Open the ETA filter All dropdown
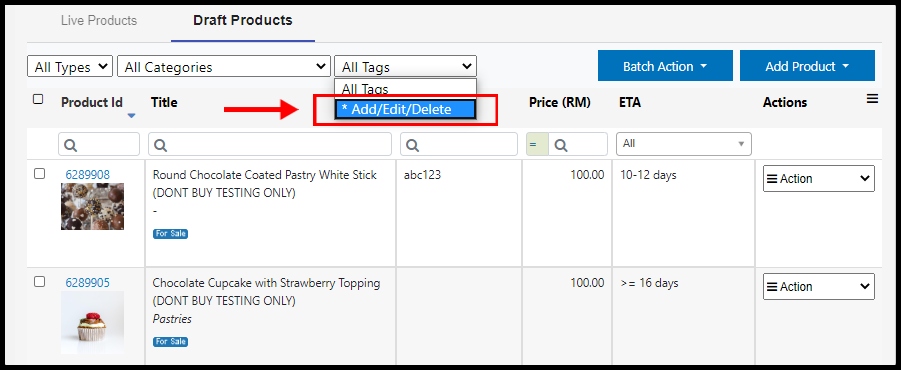 pyautogui.click(x=684, y=144)
